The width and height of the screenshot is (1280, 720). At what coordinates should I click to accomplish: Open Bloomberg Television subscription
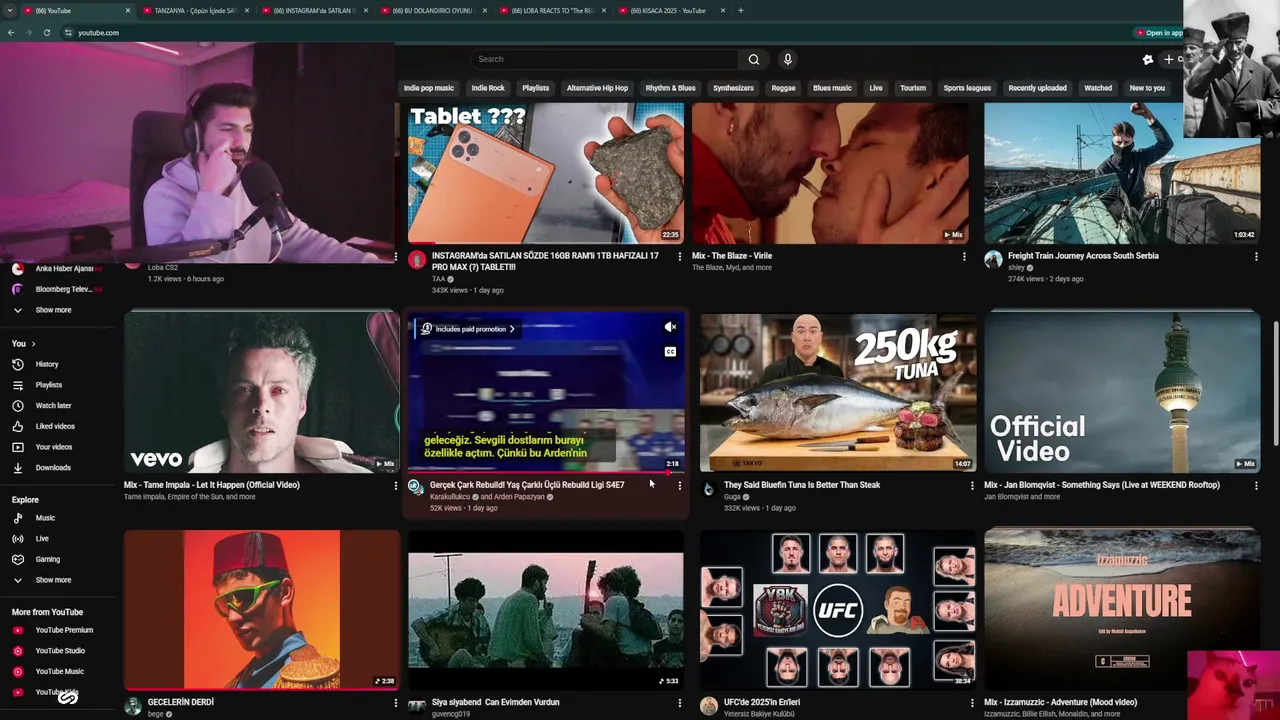pyautogui.click(x=63, y=289)
